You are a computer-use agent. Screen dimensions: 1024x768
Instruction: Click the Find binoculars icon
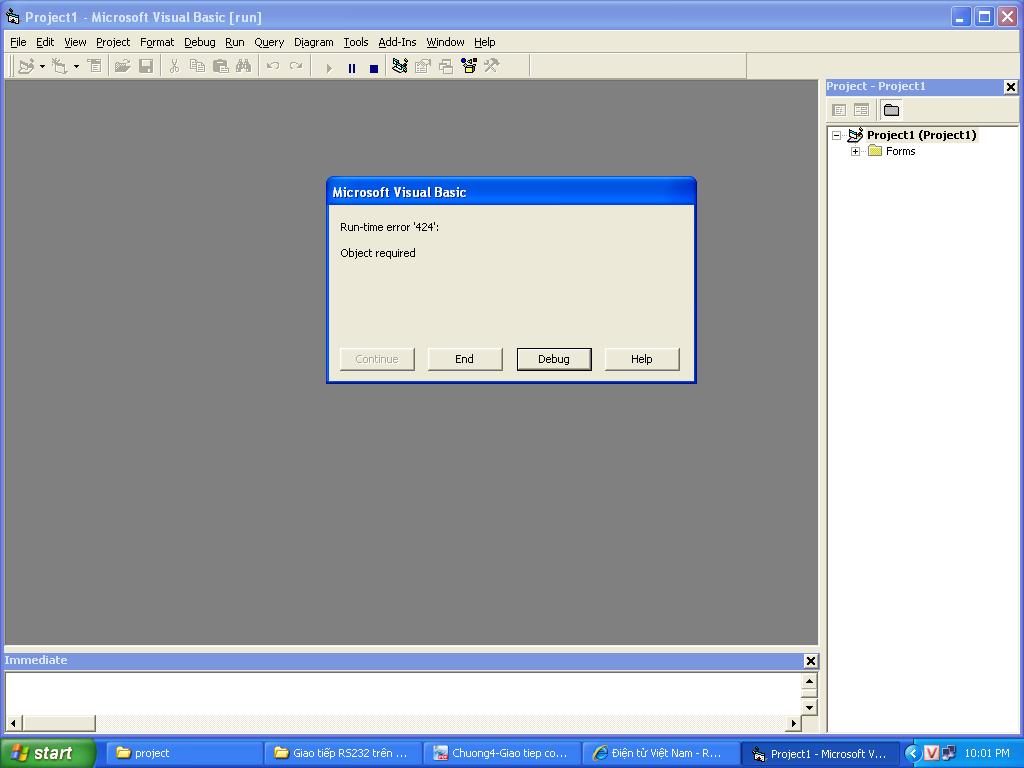[244, 66]
